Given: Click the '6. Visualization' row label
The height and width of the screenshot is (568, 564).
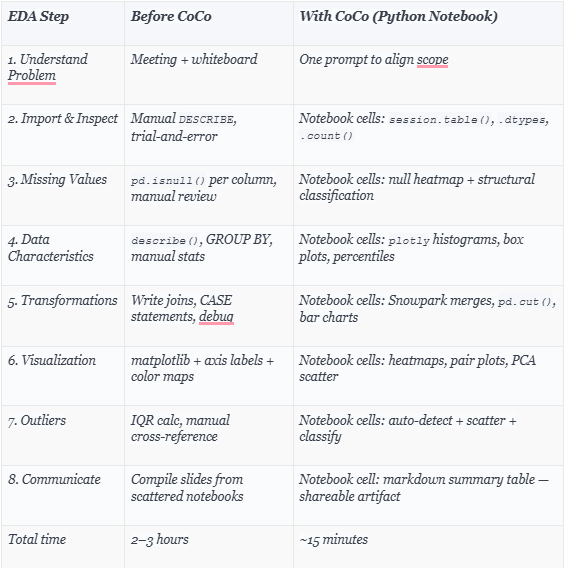Looking at the screenshot, I should [52, 360].
